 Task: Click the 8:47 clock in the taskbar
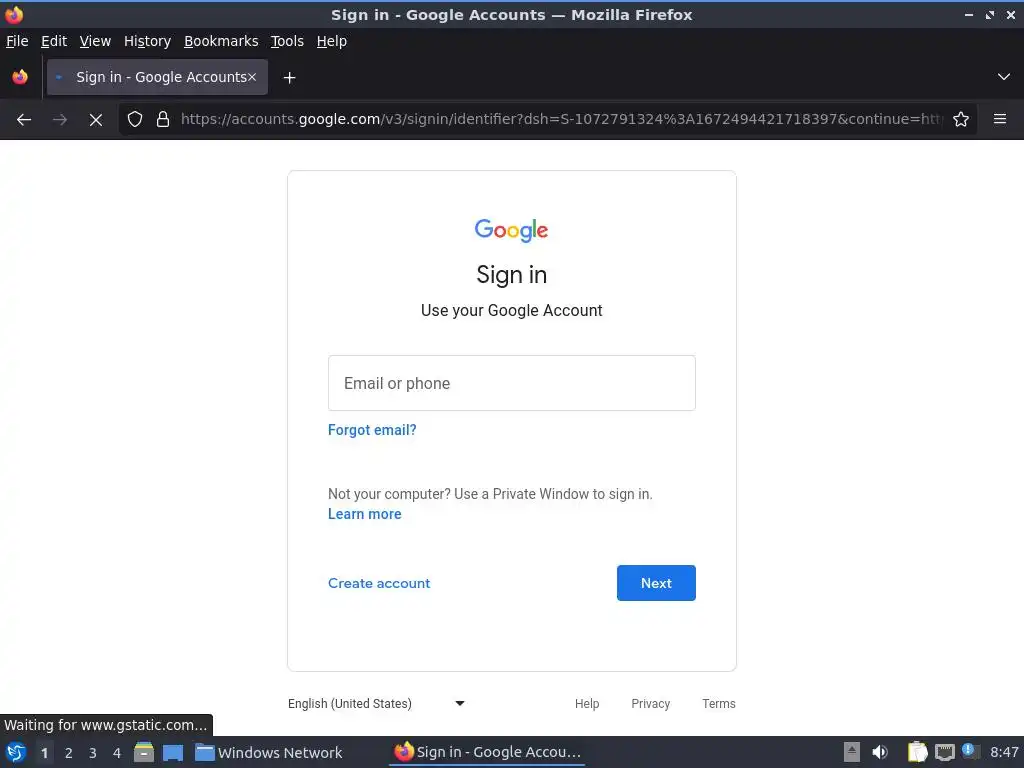tap(1004, 752)
